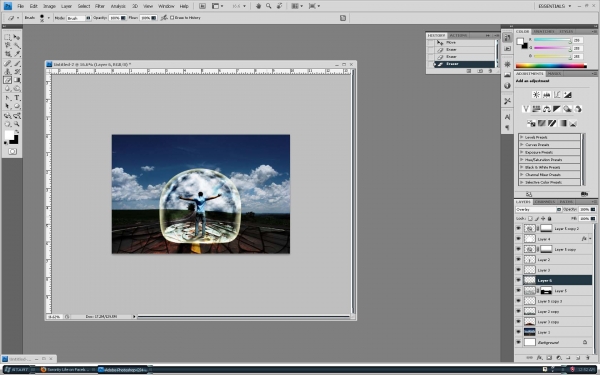The image size is (600, 375).
Task: Select the Dodge tool
Action: [17, 88]
